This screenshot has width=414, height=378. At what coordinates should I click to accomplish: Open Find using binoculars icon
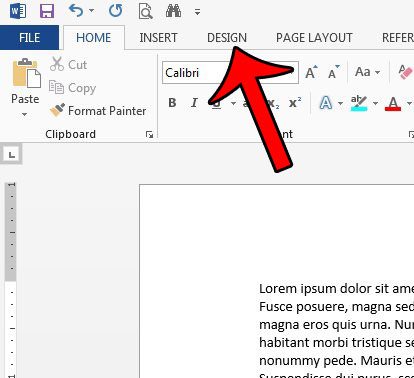pyautogui.click(x=173, y=11)
